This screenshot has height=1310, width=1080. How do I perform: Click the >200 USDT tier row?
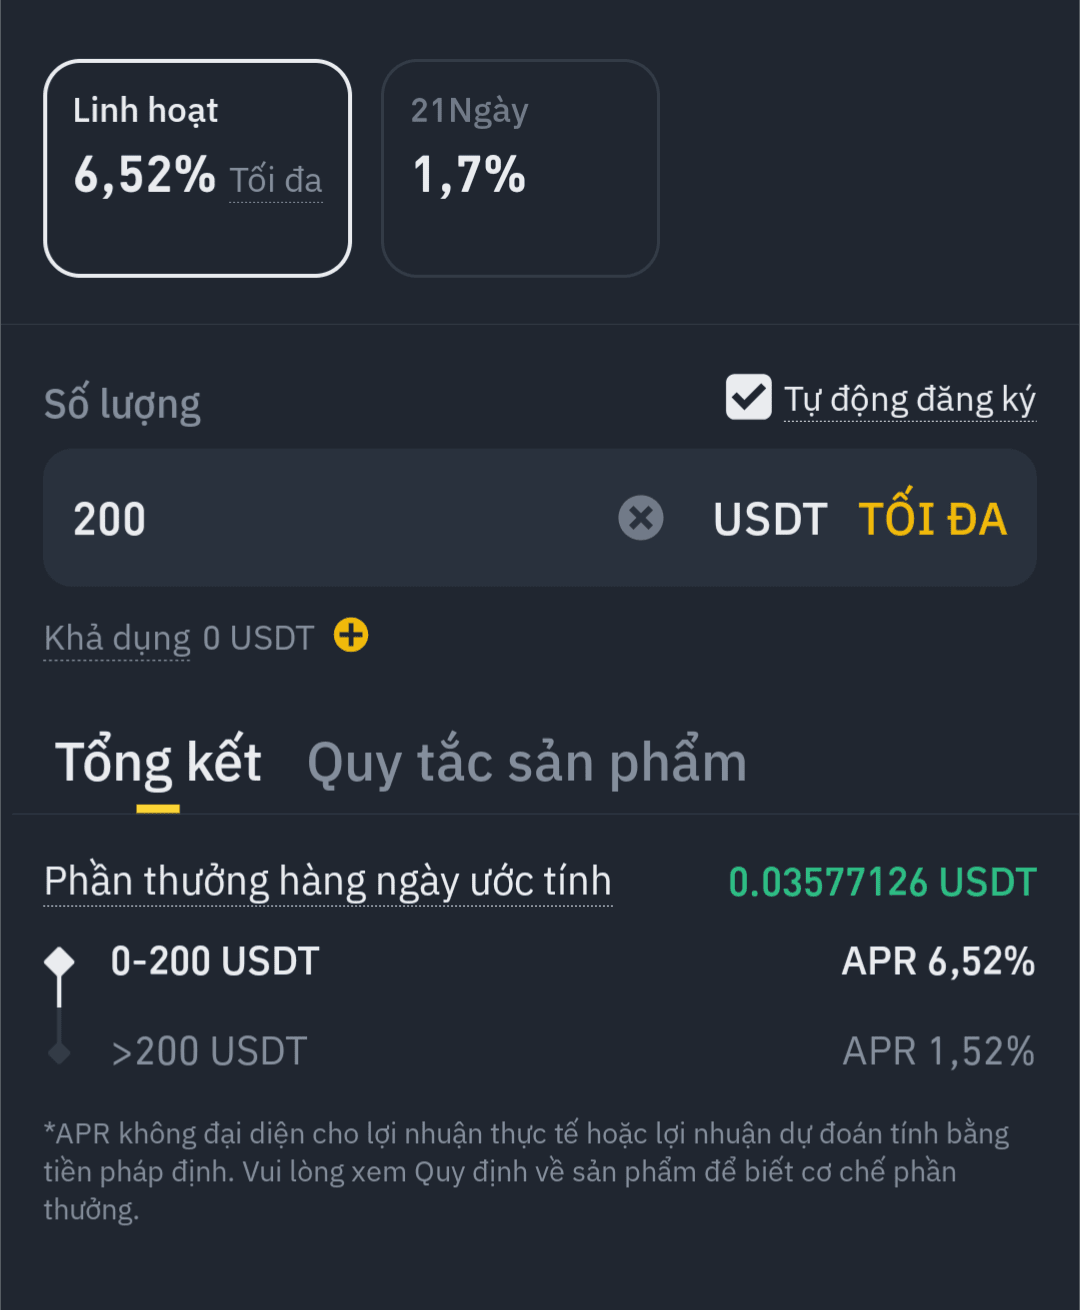coord(209,1052)
